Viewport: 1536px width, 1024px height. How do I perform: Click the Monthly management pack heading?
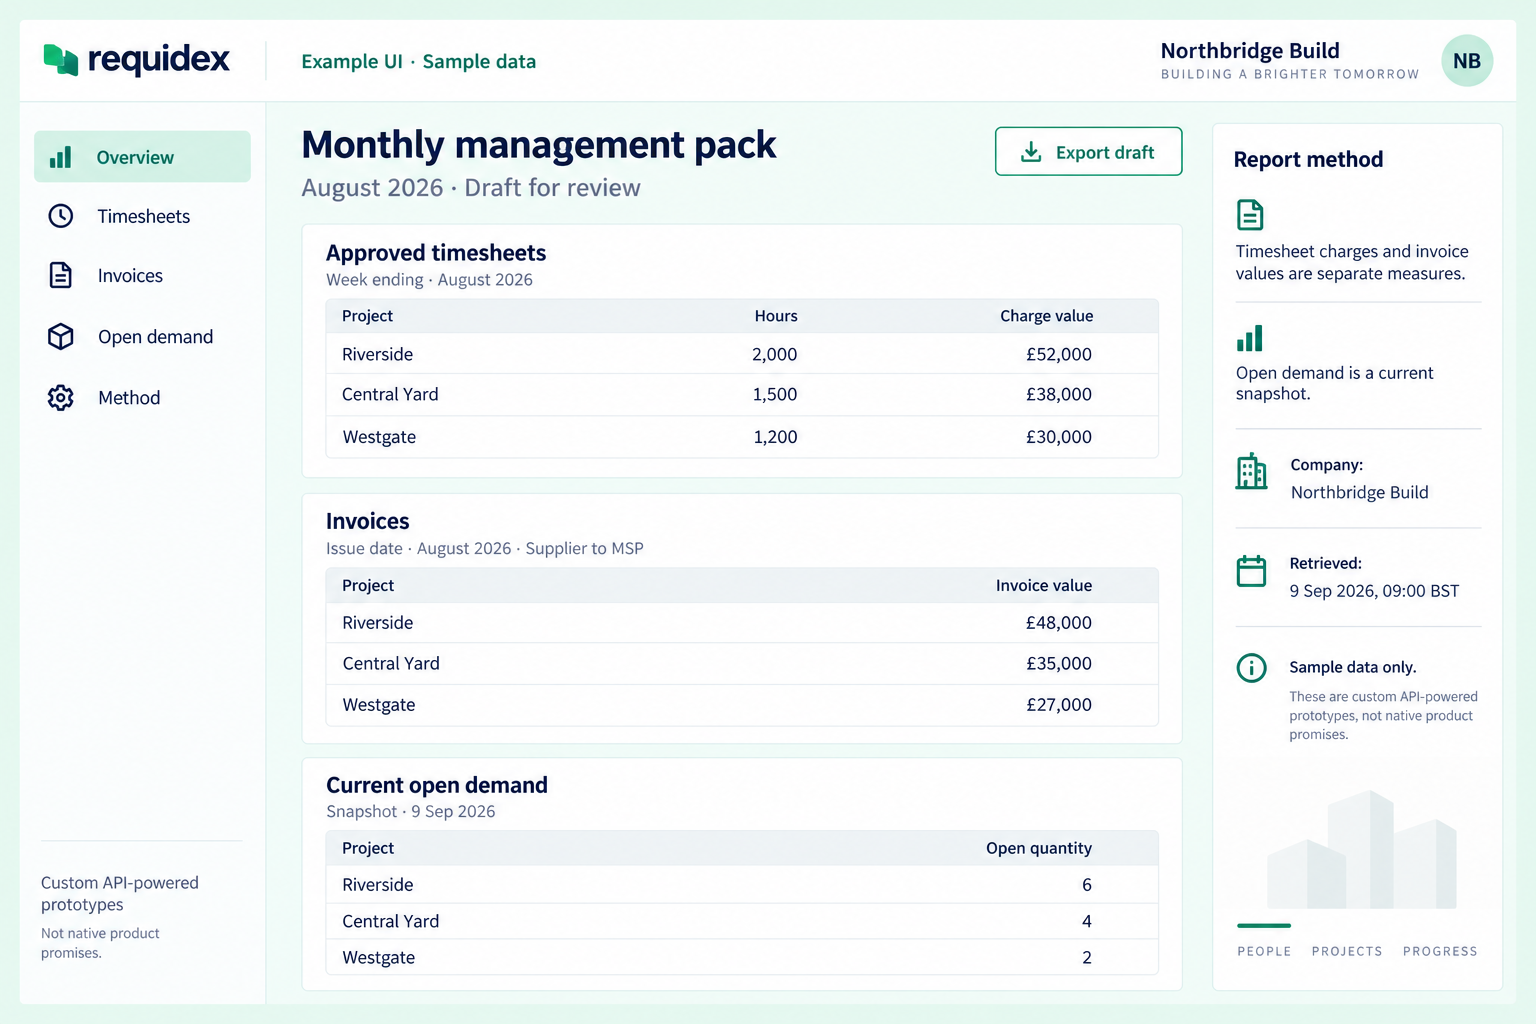point(539,146)
